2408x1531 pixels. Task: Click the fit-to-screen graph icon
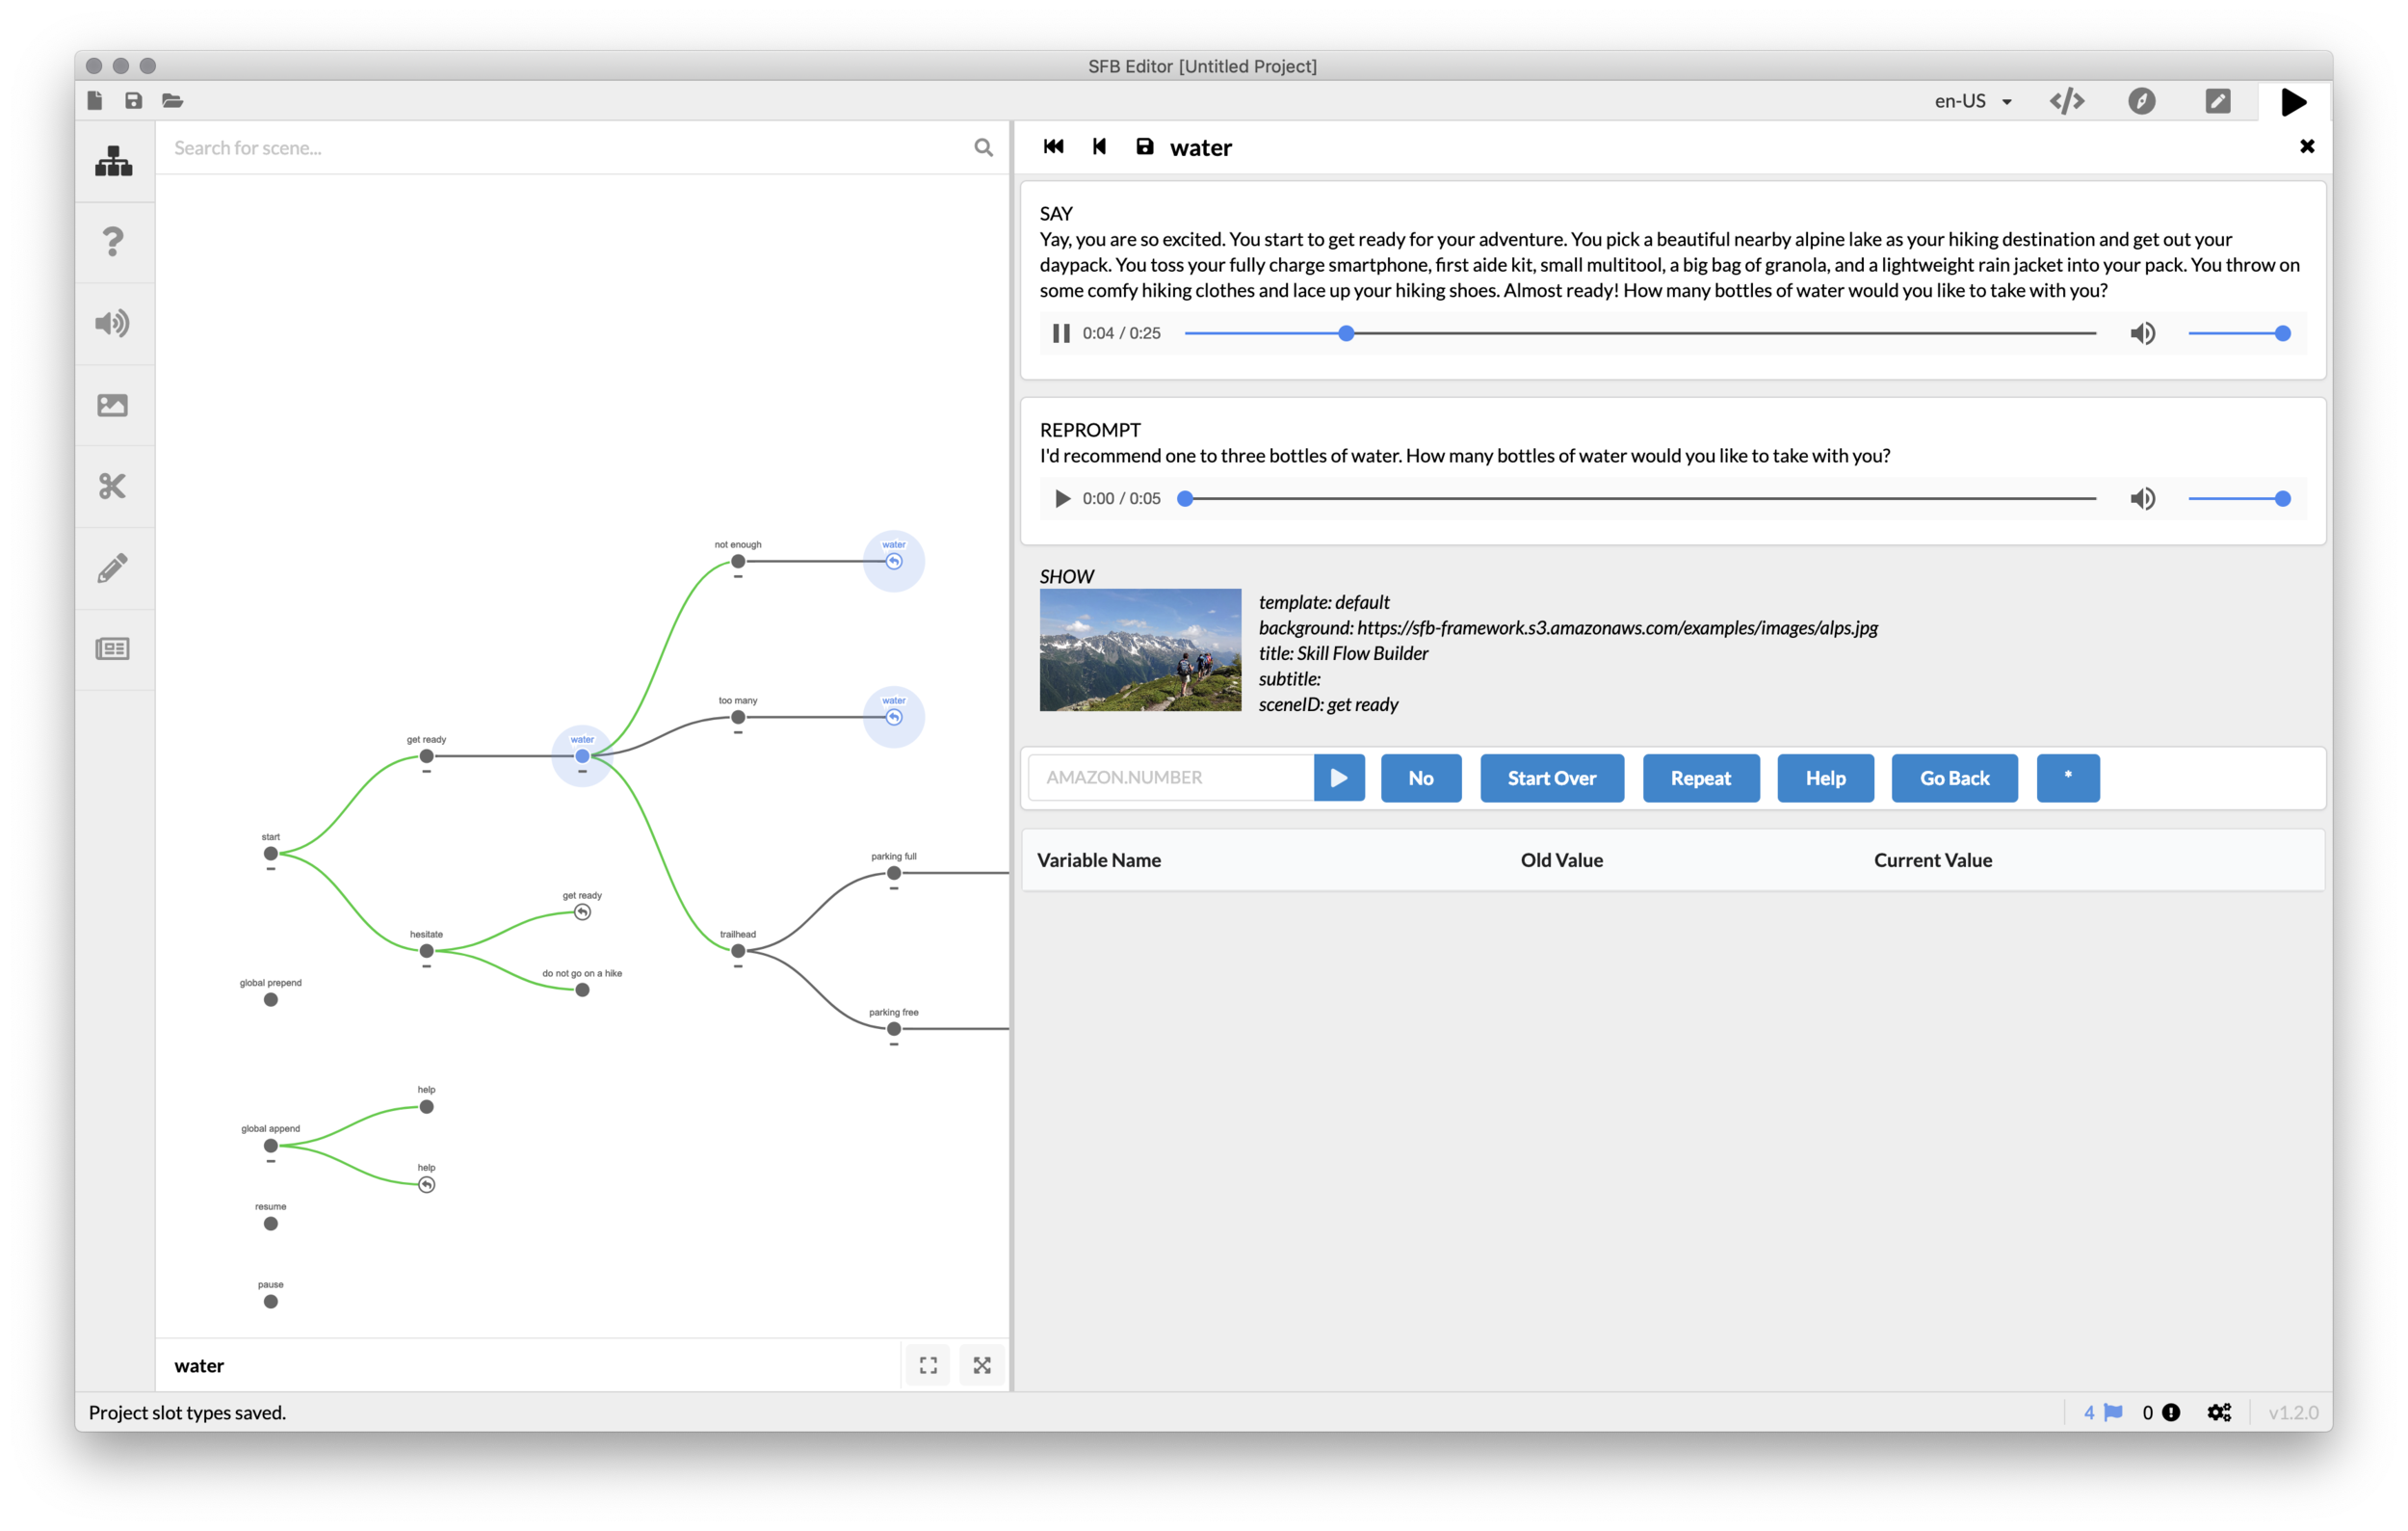point(928,1365)
